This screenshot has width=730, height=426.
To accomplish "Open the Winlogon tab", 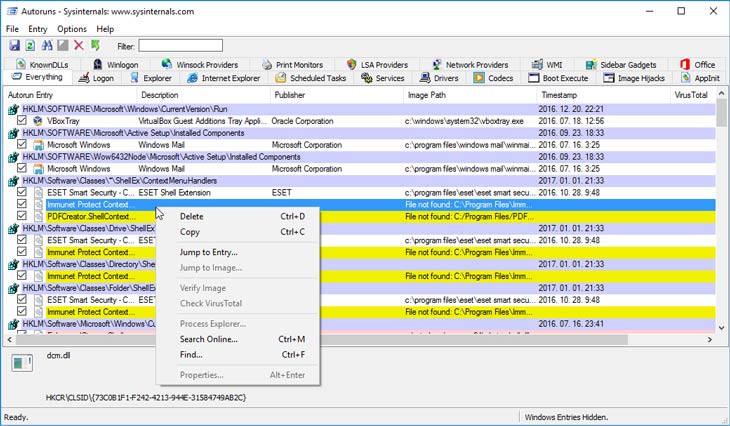I will [x=115, y=65].
